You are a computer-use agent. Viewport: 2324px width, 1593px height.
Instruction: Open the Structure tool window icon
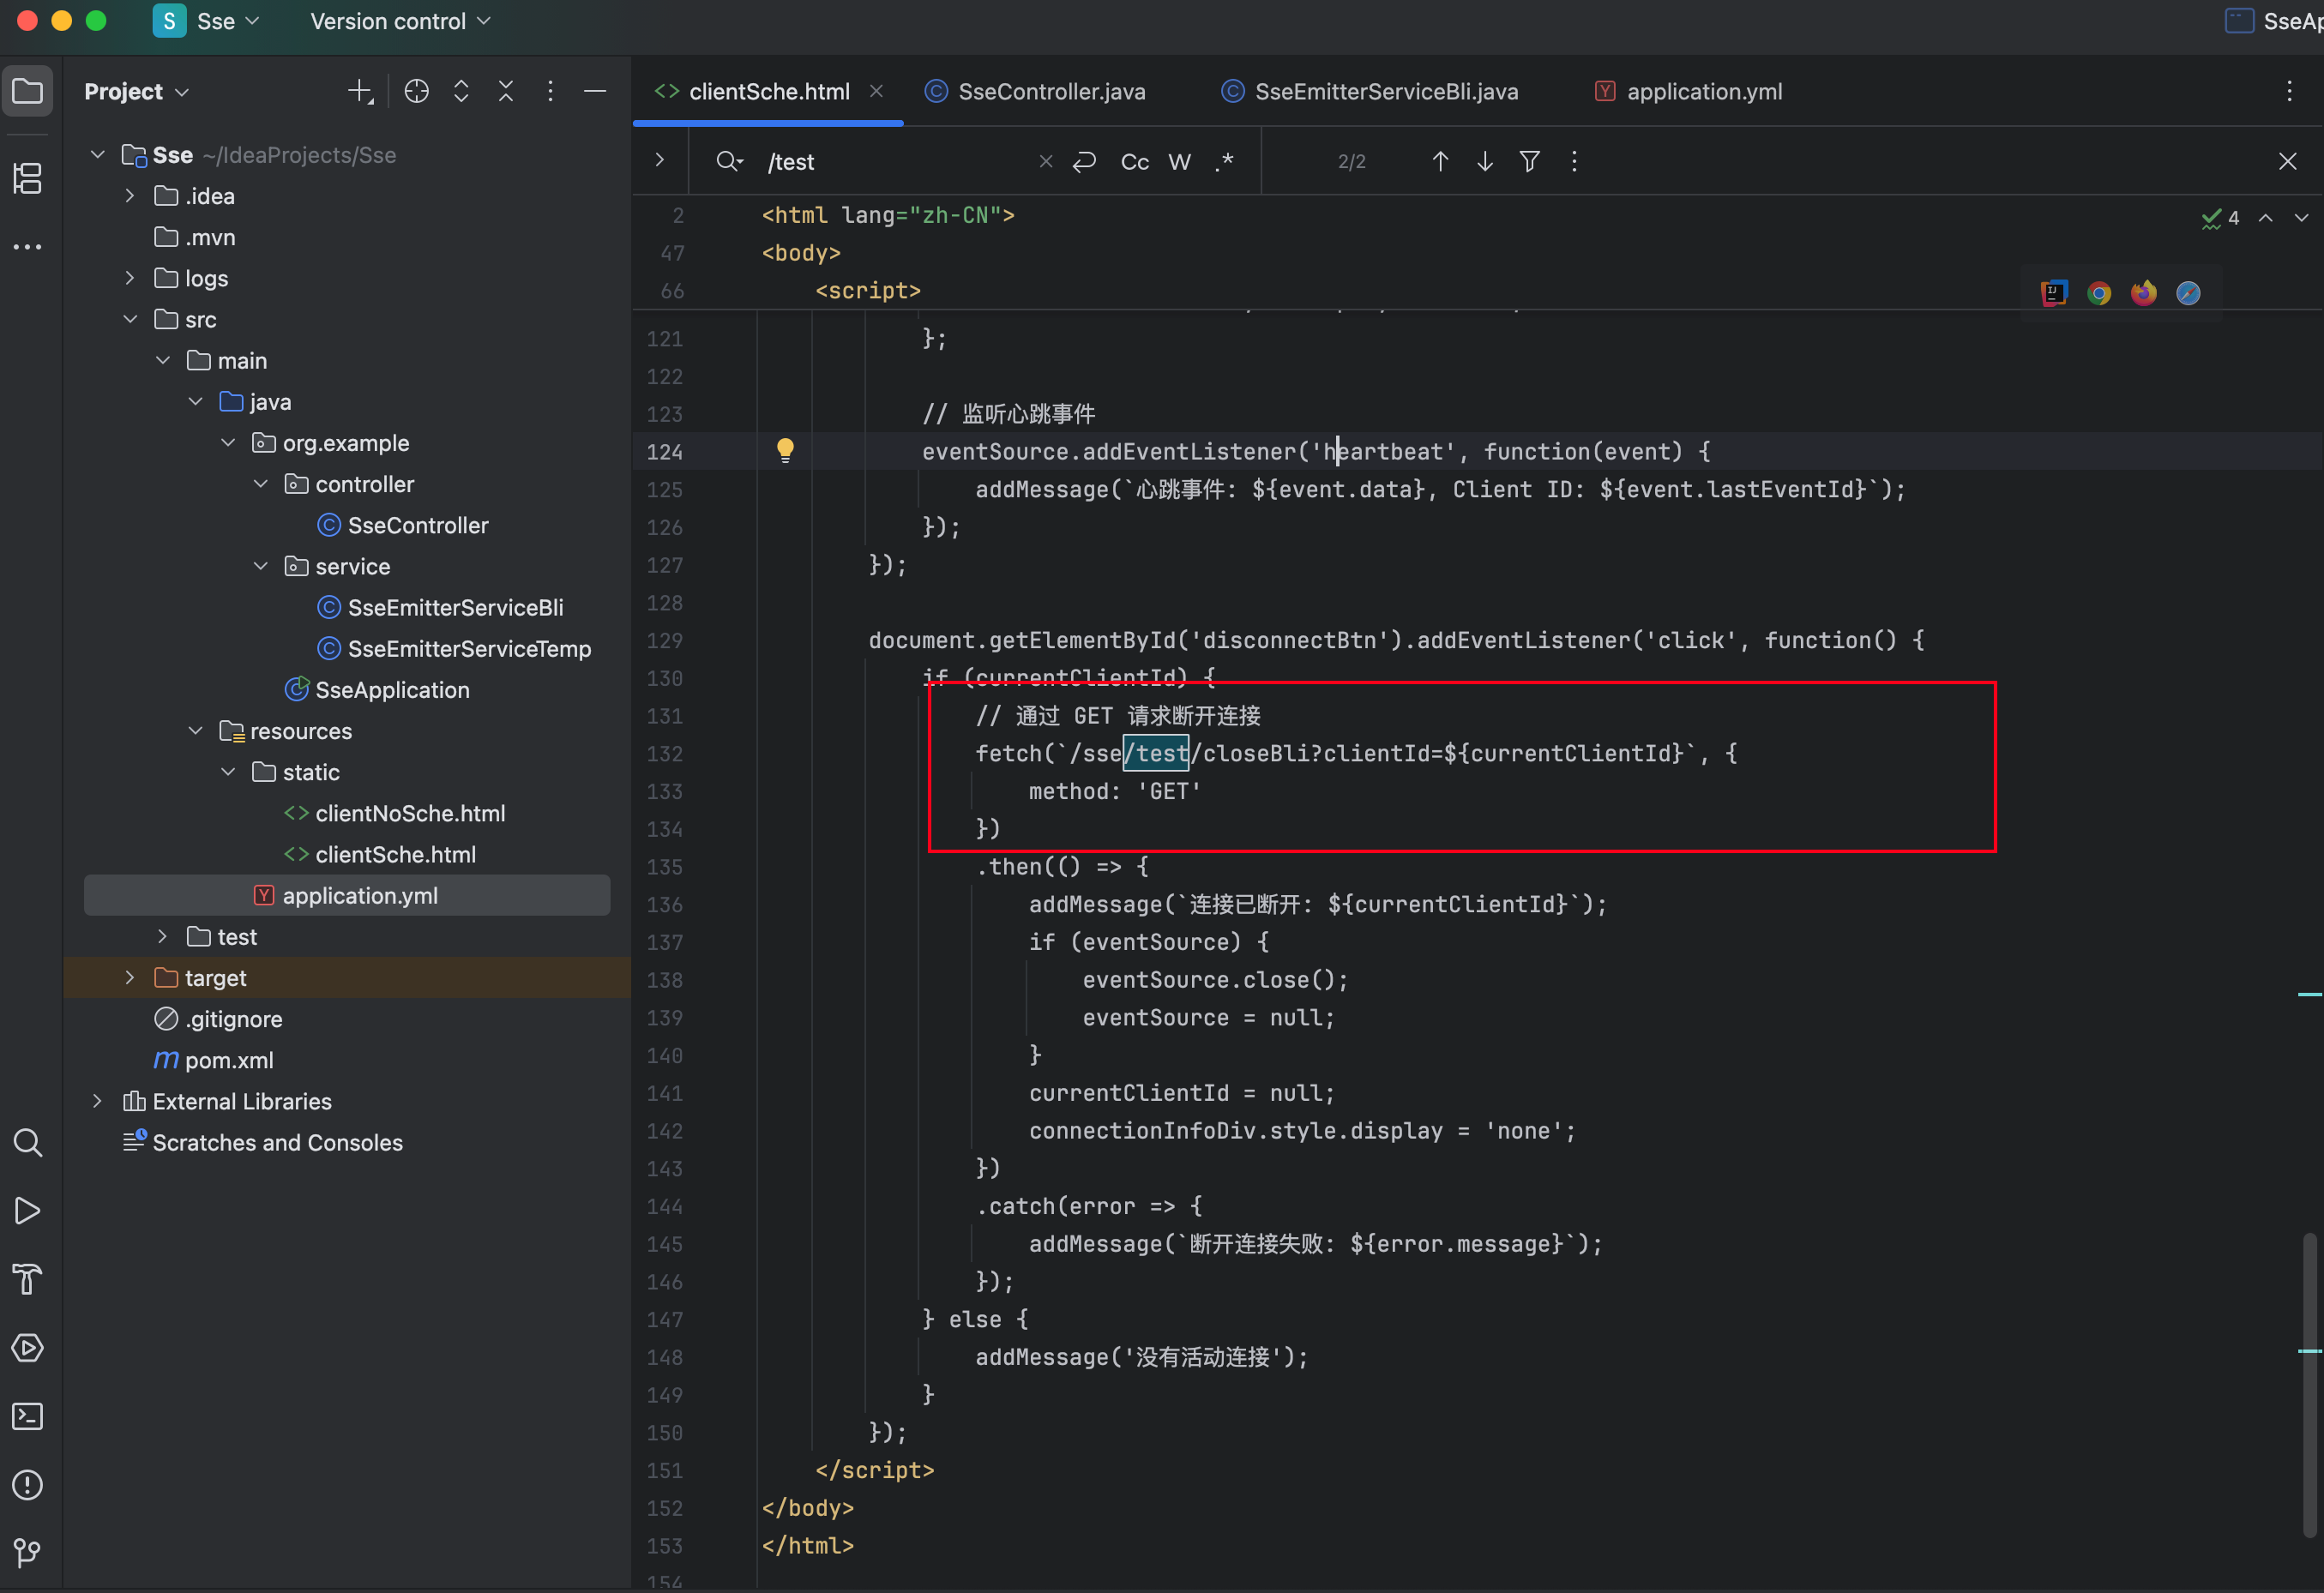(27, 179)
